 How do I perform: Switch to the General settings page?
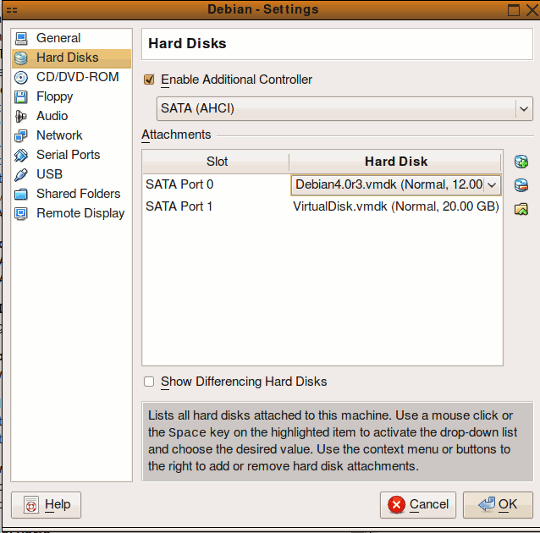[x=72, y=38]
